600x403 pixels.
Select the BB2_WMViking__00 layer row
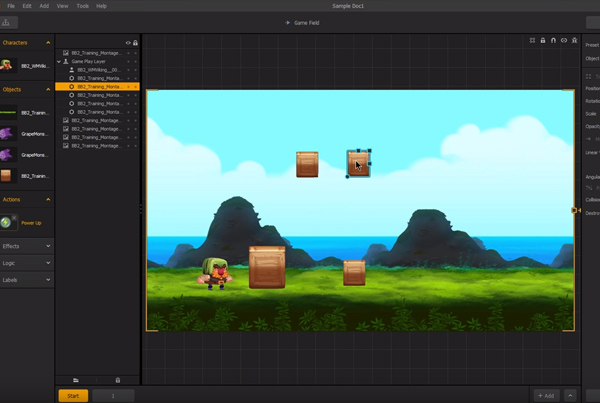click(97, 70)
